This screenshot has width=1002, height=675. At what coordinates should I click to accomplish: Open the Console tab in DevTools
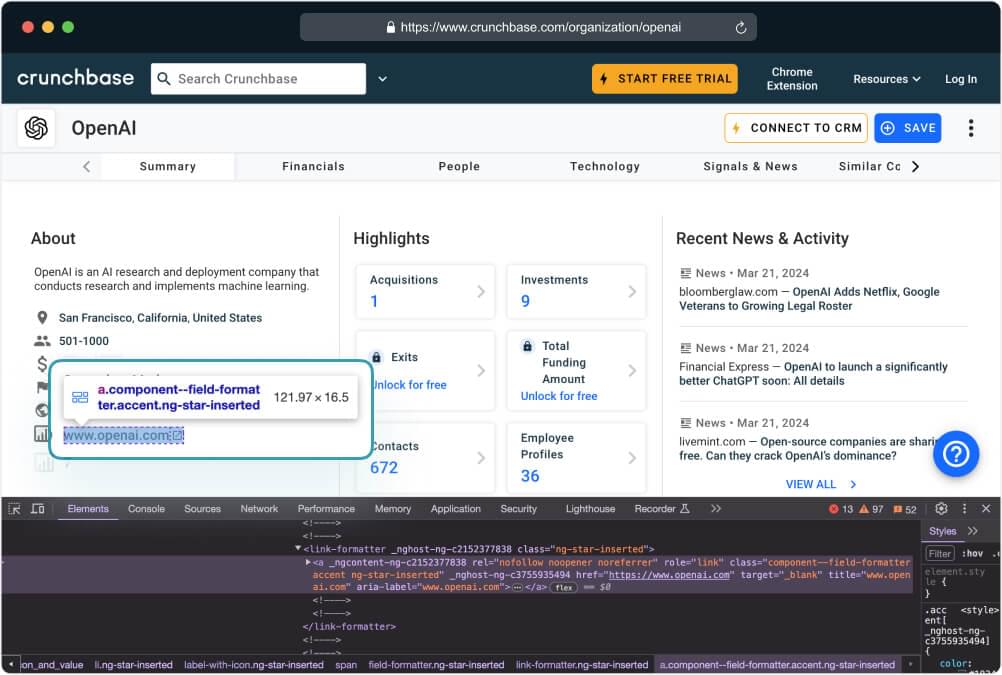pyautogui.click(x=146, y=509)
